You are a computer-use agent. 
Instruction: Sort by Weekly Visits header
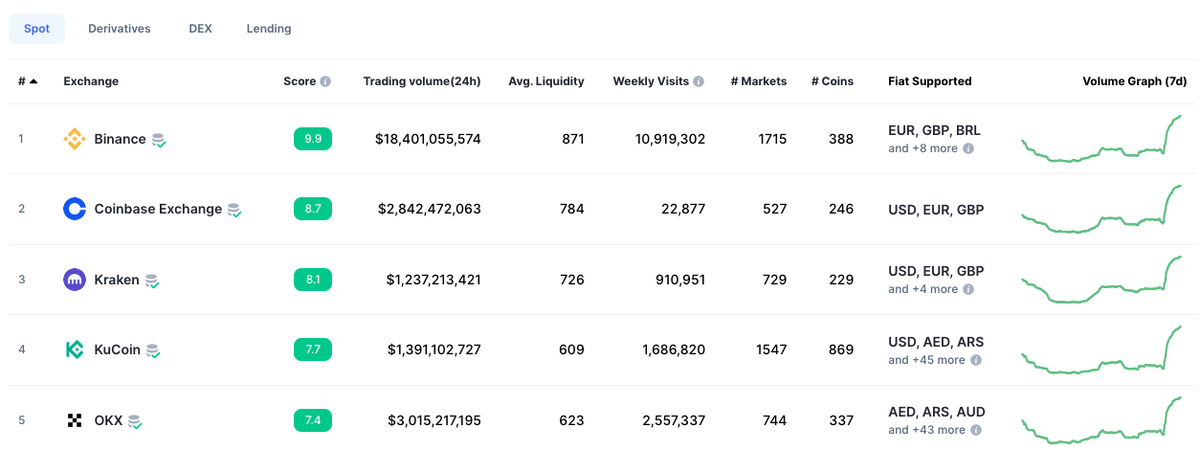[x=651, y=82]
